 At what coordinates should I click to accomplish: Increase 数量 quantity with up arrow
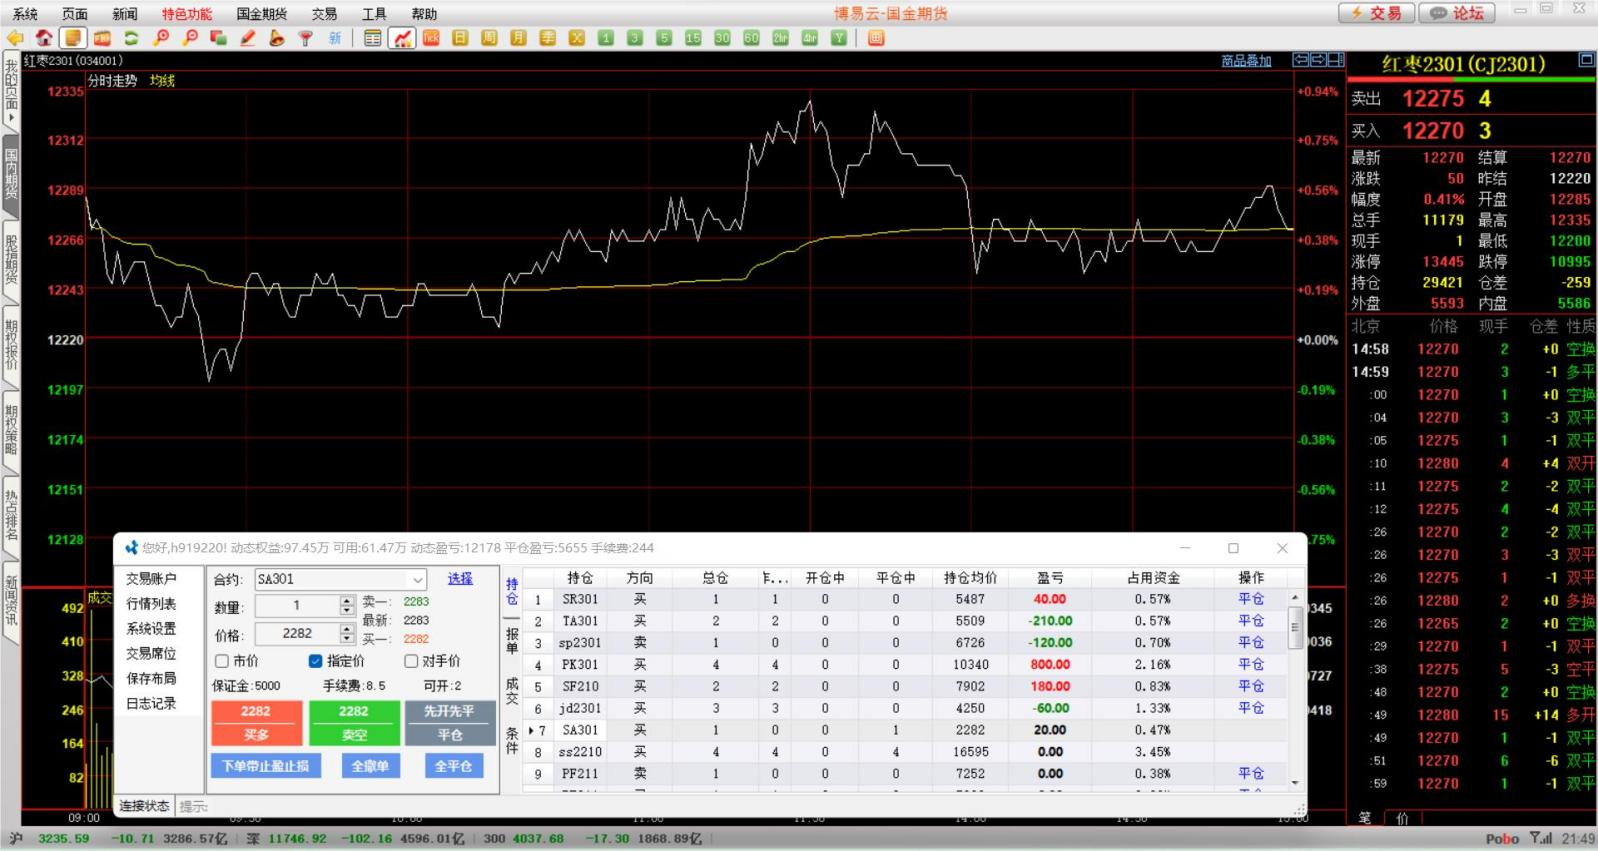347,601
